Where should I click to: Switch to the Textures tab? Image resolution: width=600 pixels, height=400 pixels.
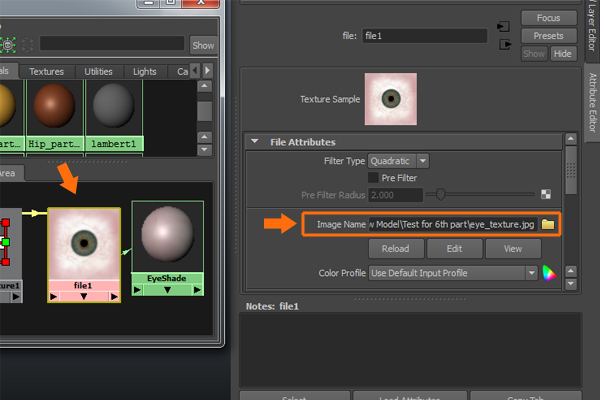[x=46, y=71]
